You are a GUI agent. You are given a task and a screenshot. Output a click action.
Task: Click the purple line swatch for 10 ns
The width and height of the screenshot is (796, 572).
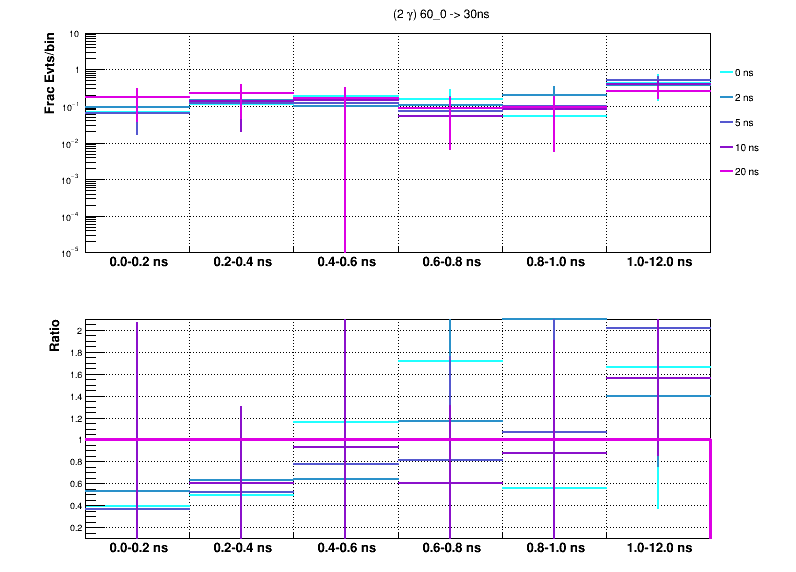pos(722,147)
